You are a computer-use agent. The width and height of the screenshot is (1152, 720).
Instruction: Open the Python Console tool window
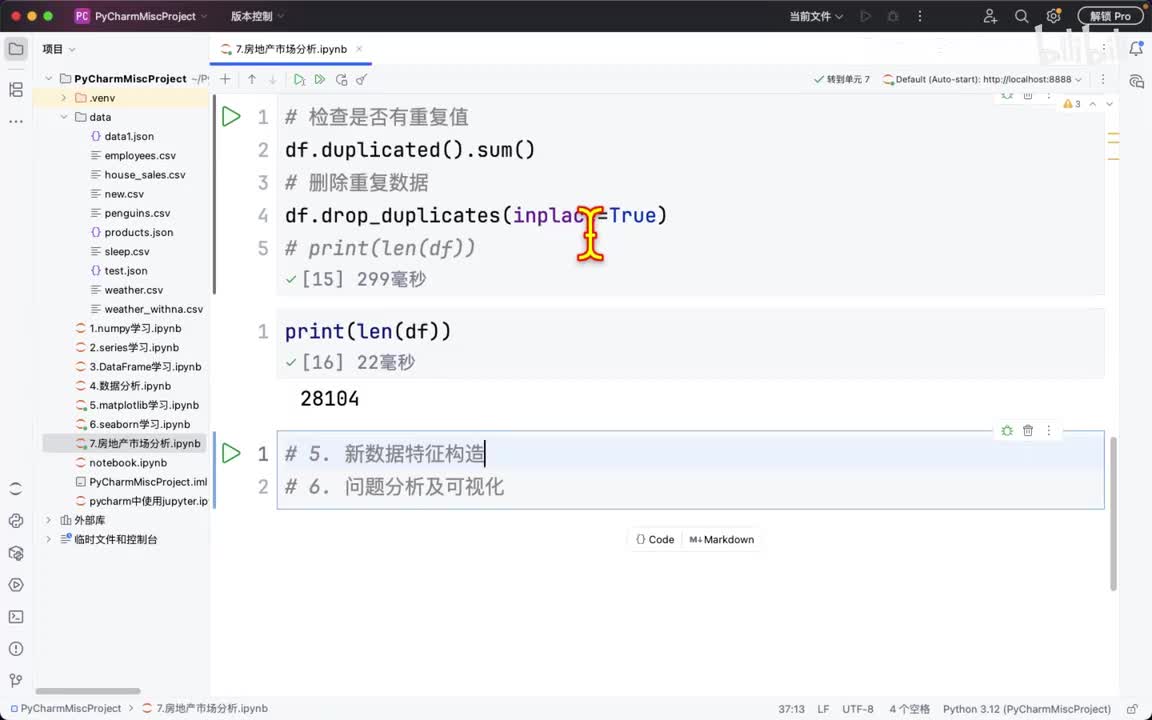coord(16,521)
